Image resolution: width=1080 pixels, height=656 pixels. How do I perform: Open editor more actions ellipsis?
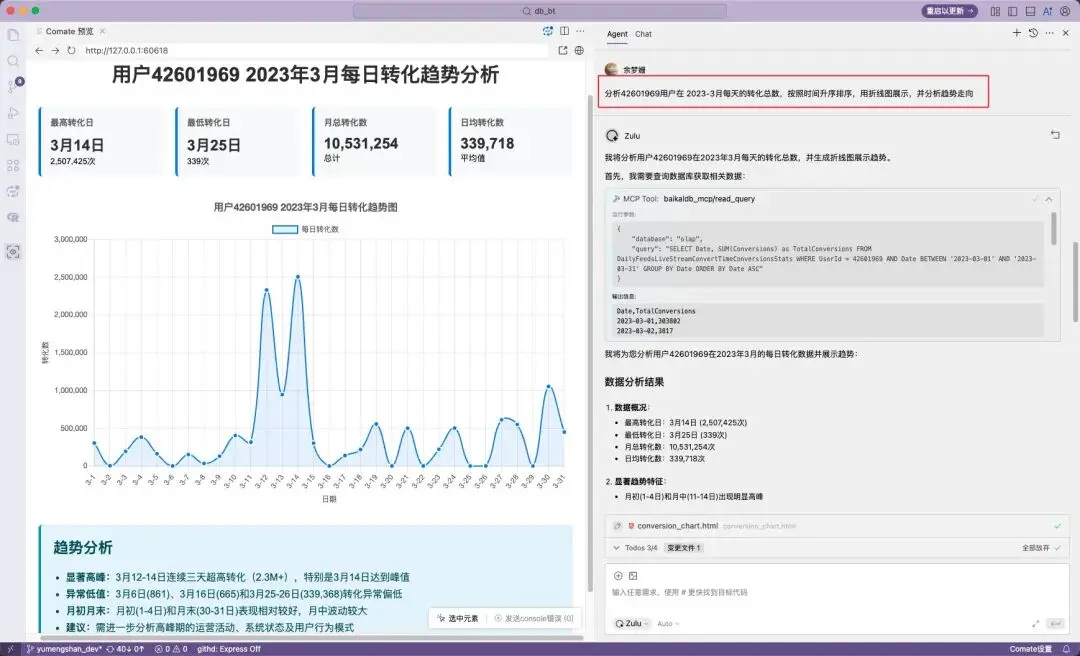coord(581,31)
